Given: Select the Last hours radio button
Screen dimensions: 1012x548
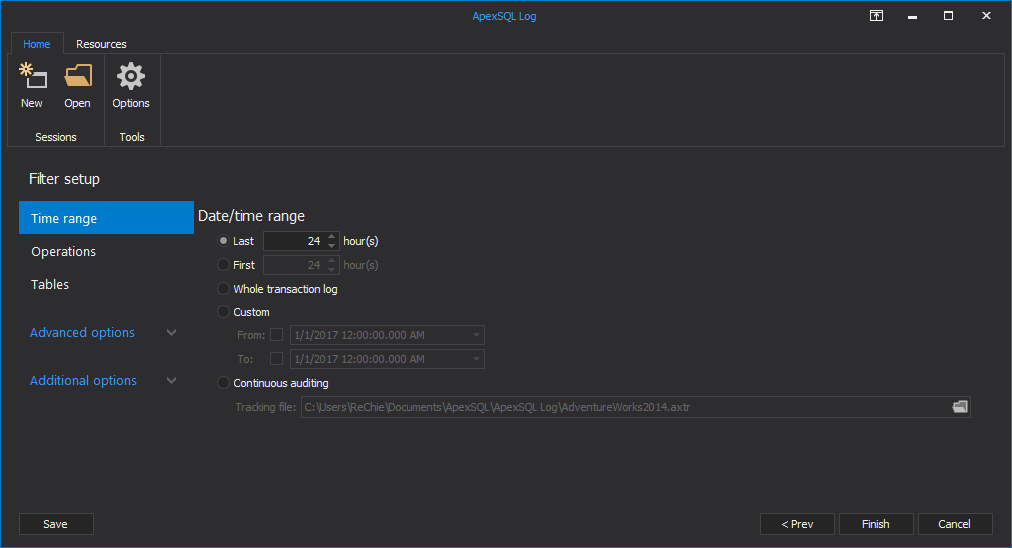Looking at the screenshot, I should [x=224, y=241].
